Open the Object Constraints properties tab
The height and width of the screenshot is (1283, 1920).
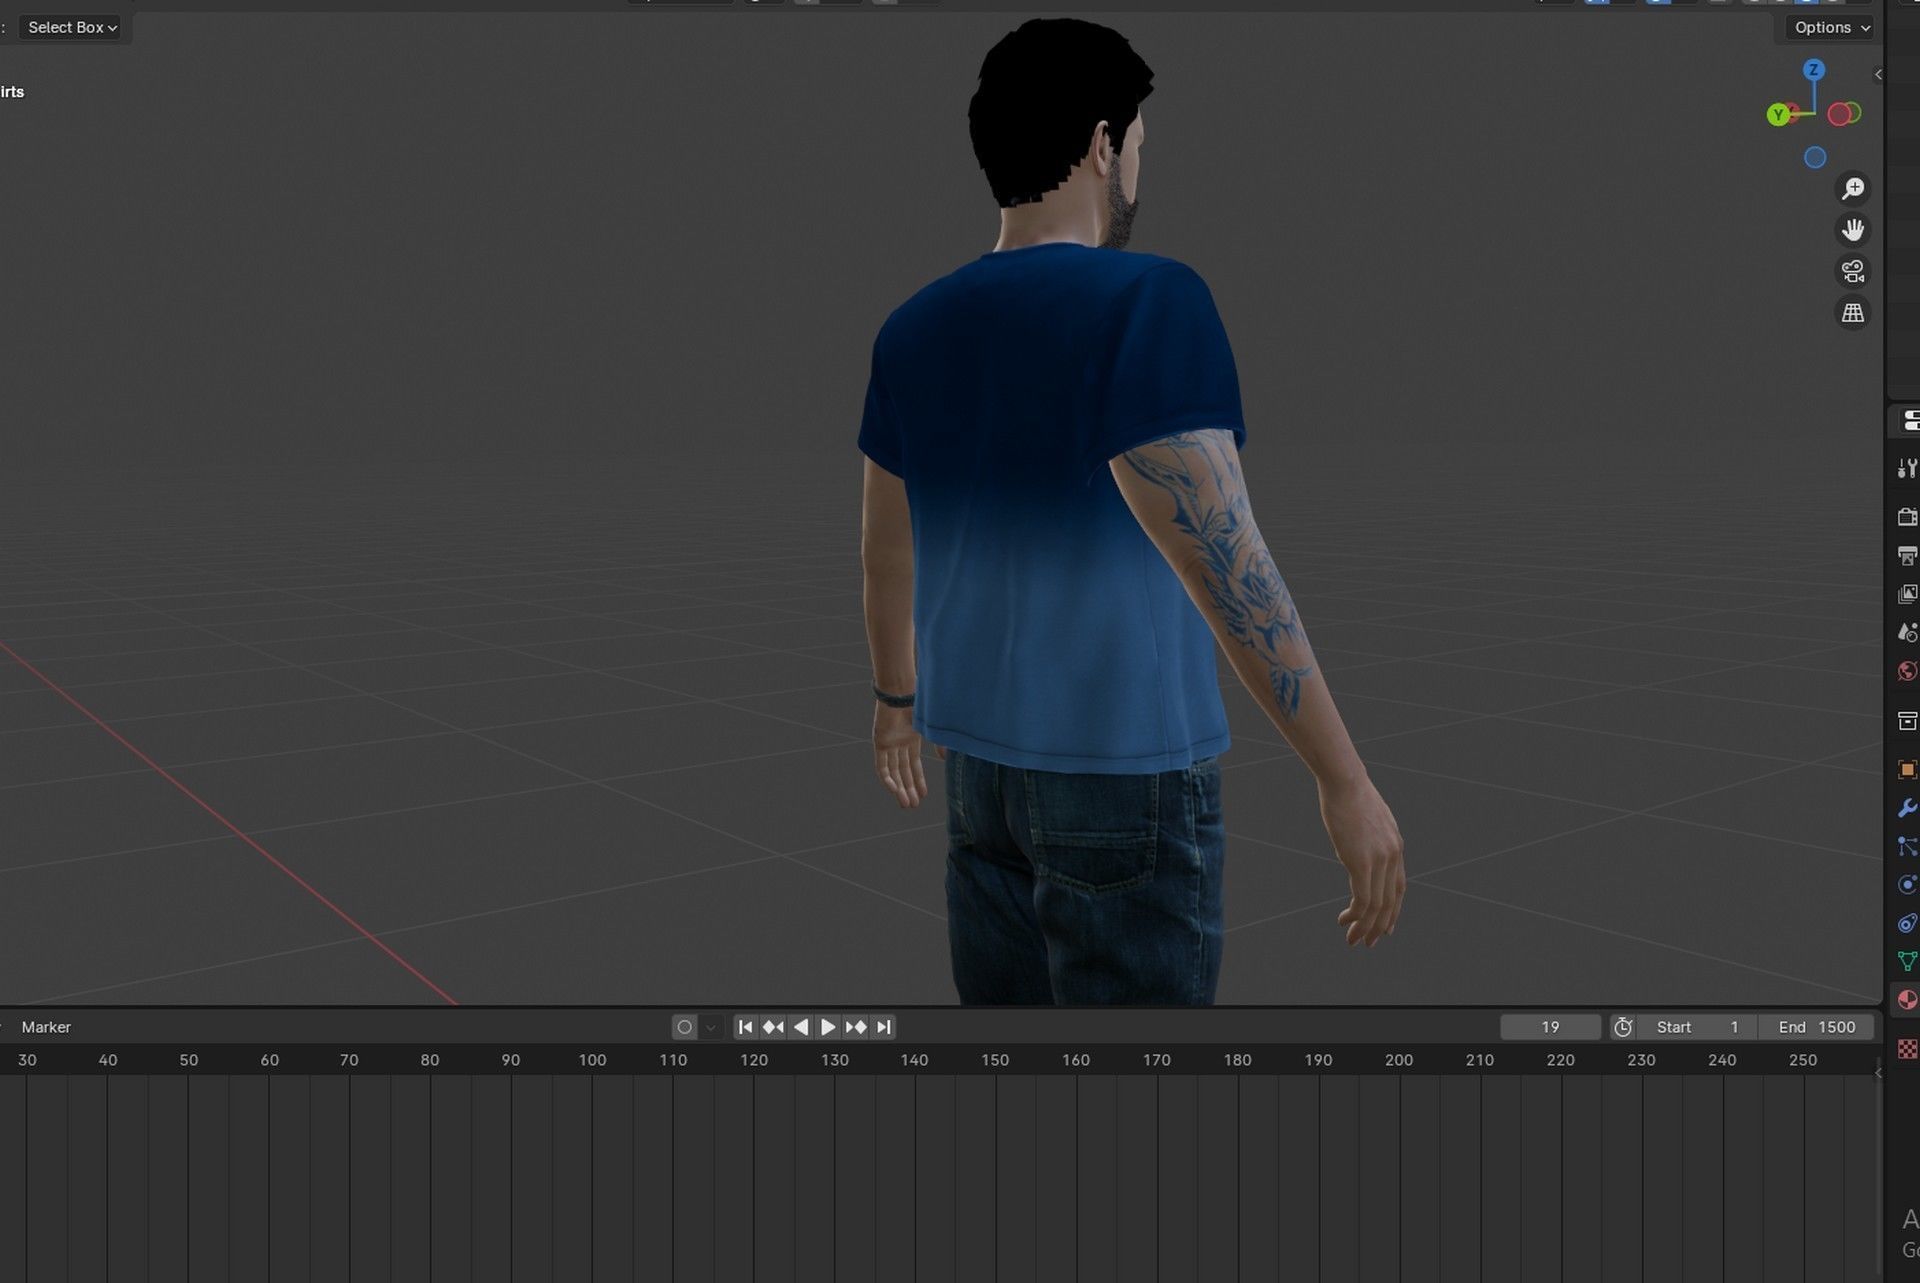point(1907,923)
